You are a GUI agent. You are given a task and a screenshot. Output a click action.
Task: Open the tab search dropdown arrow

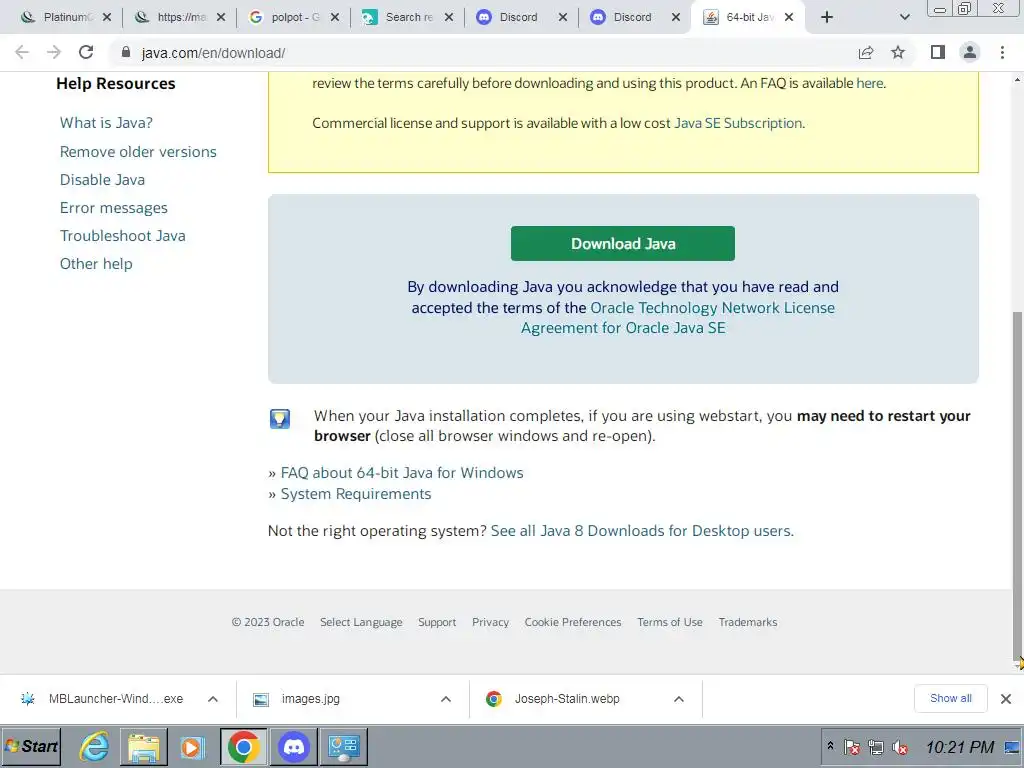(x=904, y=17)
